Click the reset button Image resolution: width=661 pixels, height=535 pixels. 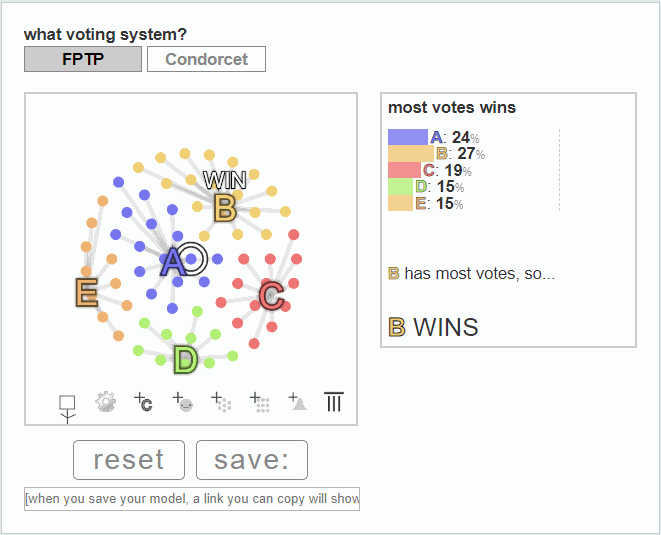129,460
